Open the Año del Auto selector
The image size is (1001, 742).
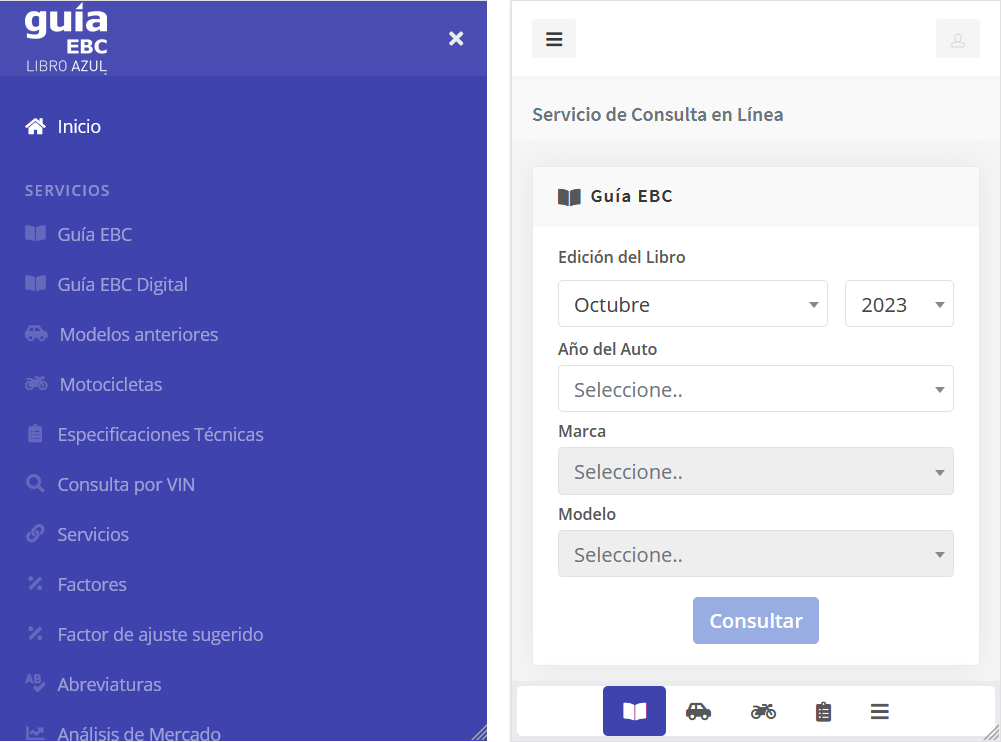click(755, 388)
